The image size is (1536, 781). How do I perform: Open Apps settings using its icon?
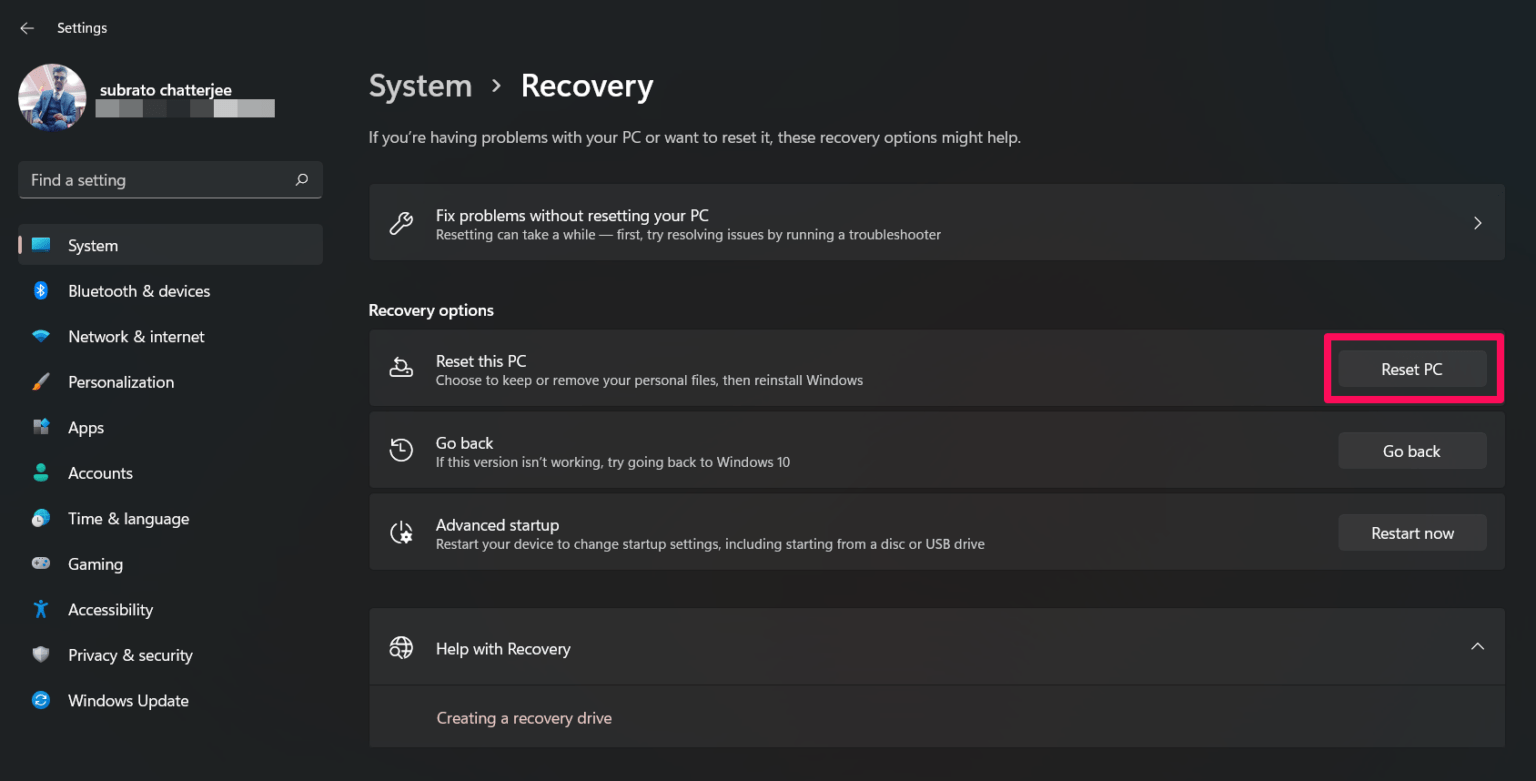point(41,427)
